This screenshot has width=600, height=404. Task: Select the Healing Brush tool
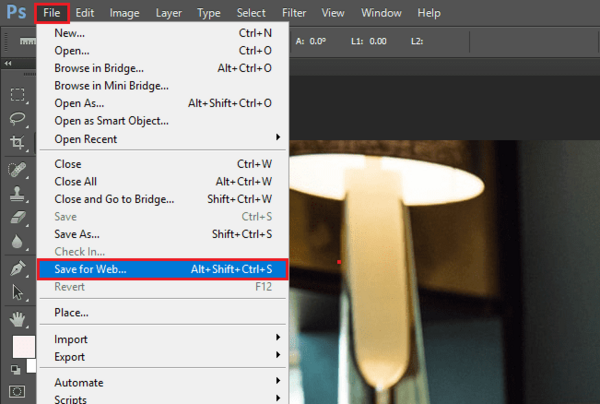(17, 169)
